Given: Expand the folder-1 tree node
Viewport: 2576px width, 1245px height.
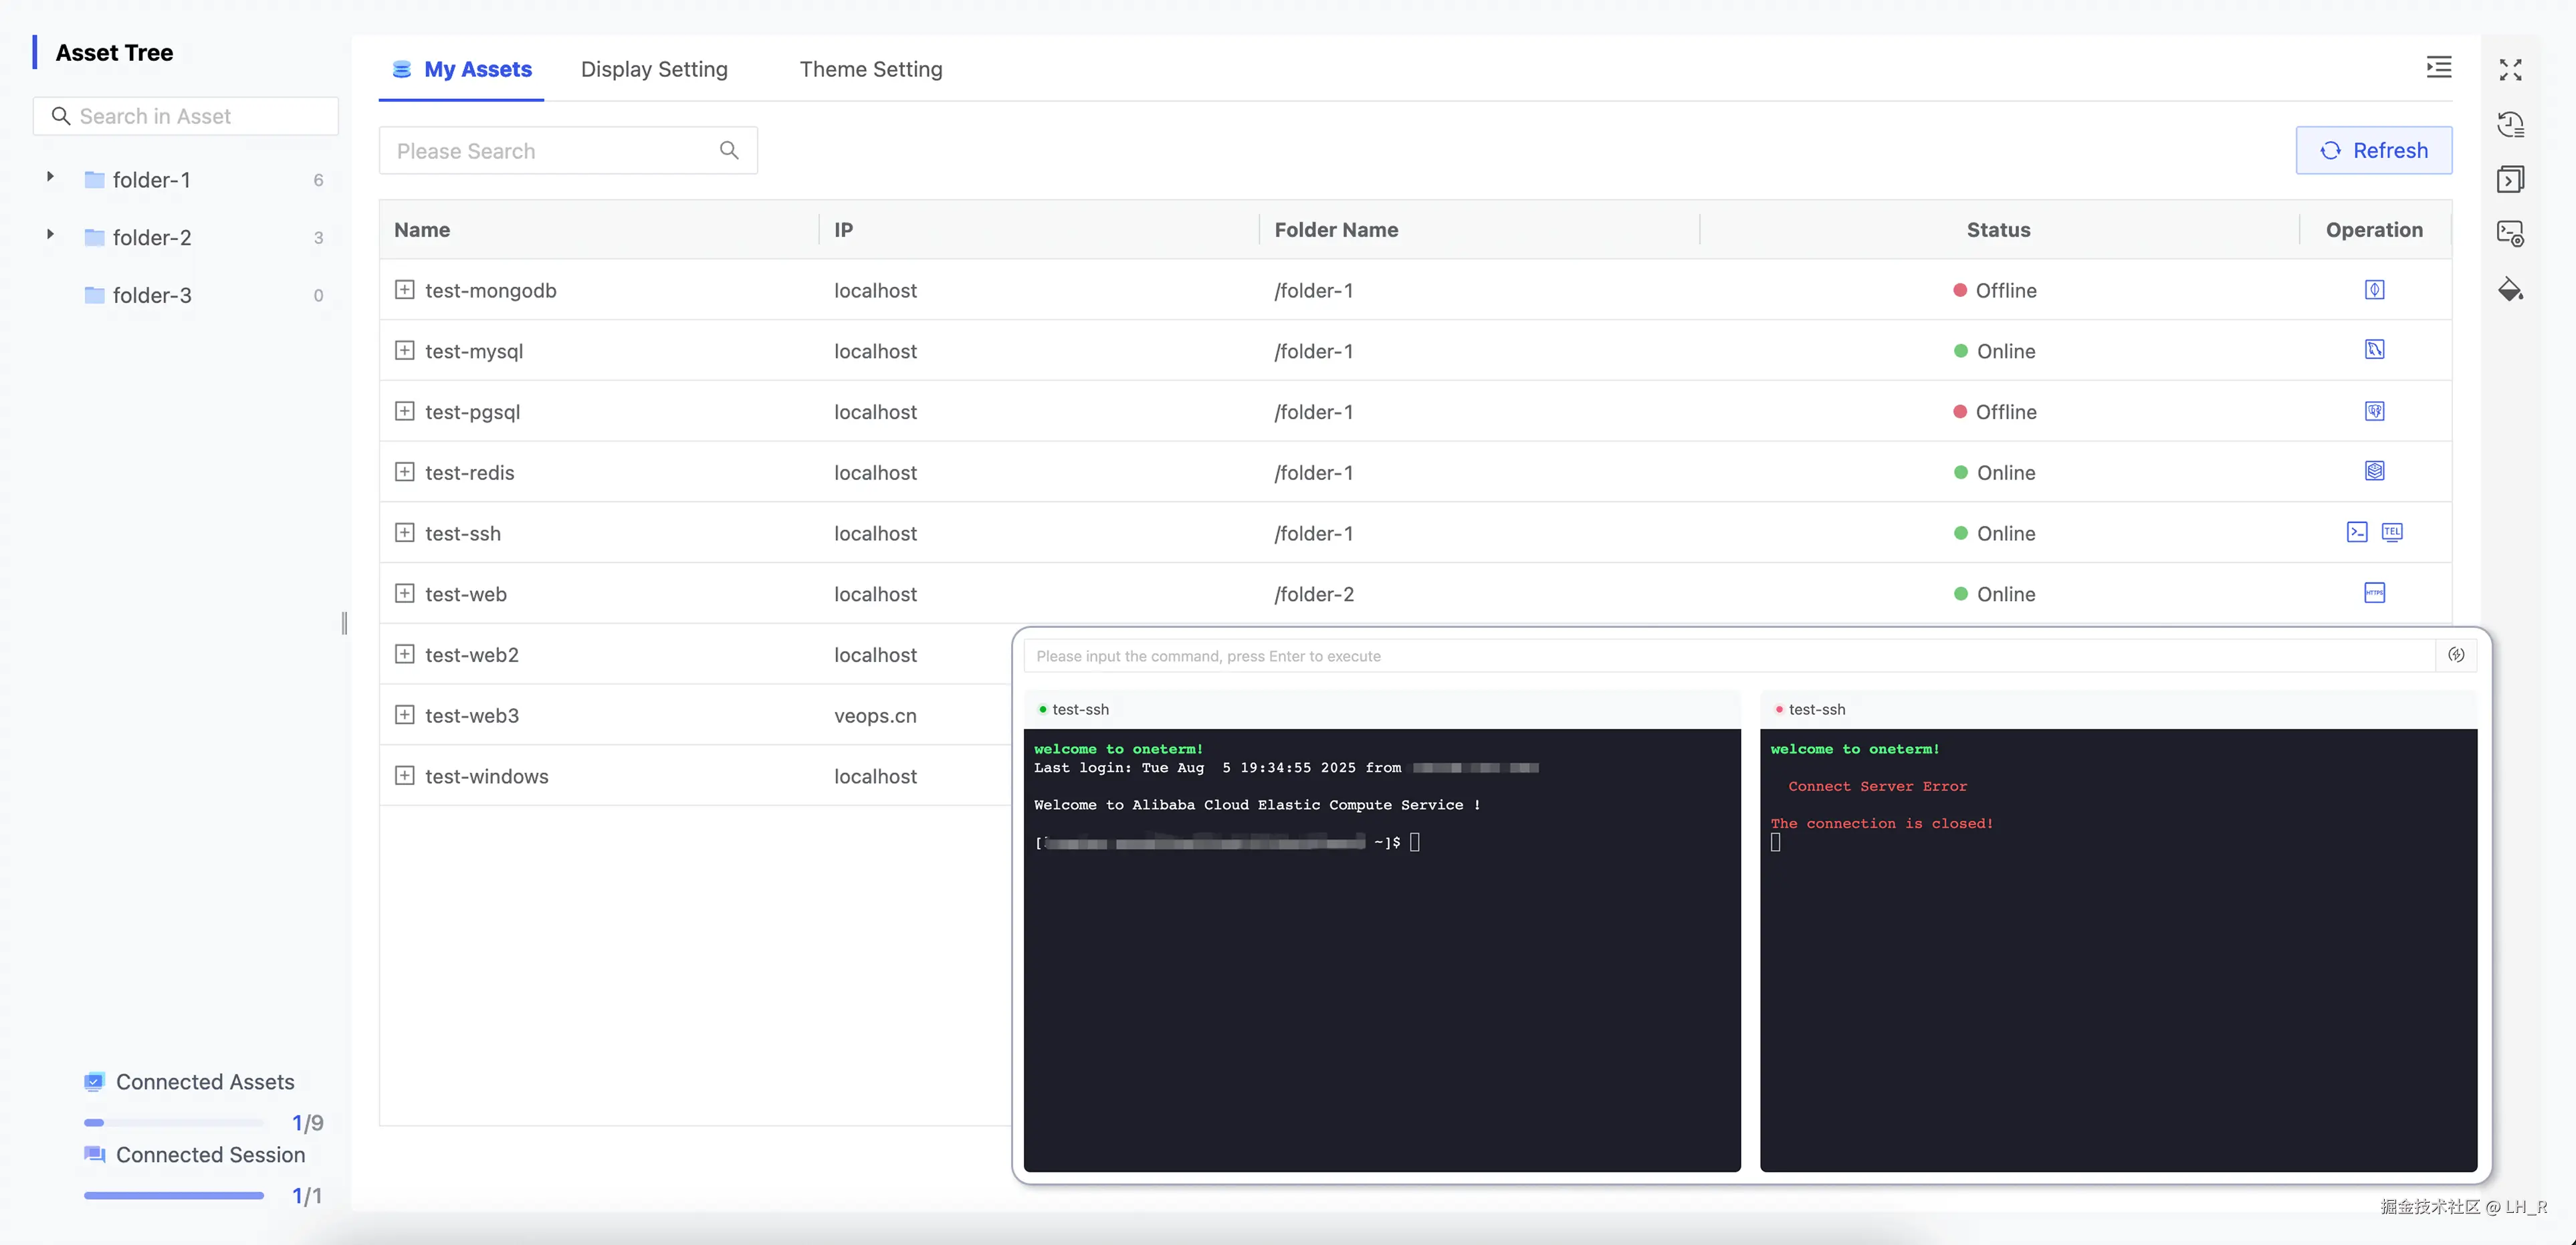Looking at the screenshot, I should 50,177.
